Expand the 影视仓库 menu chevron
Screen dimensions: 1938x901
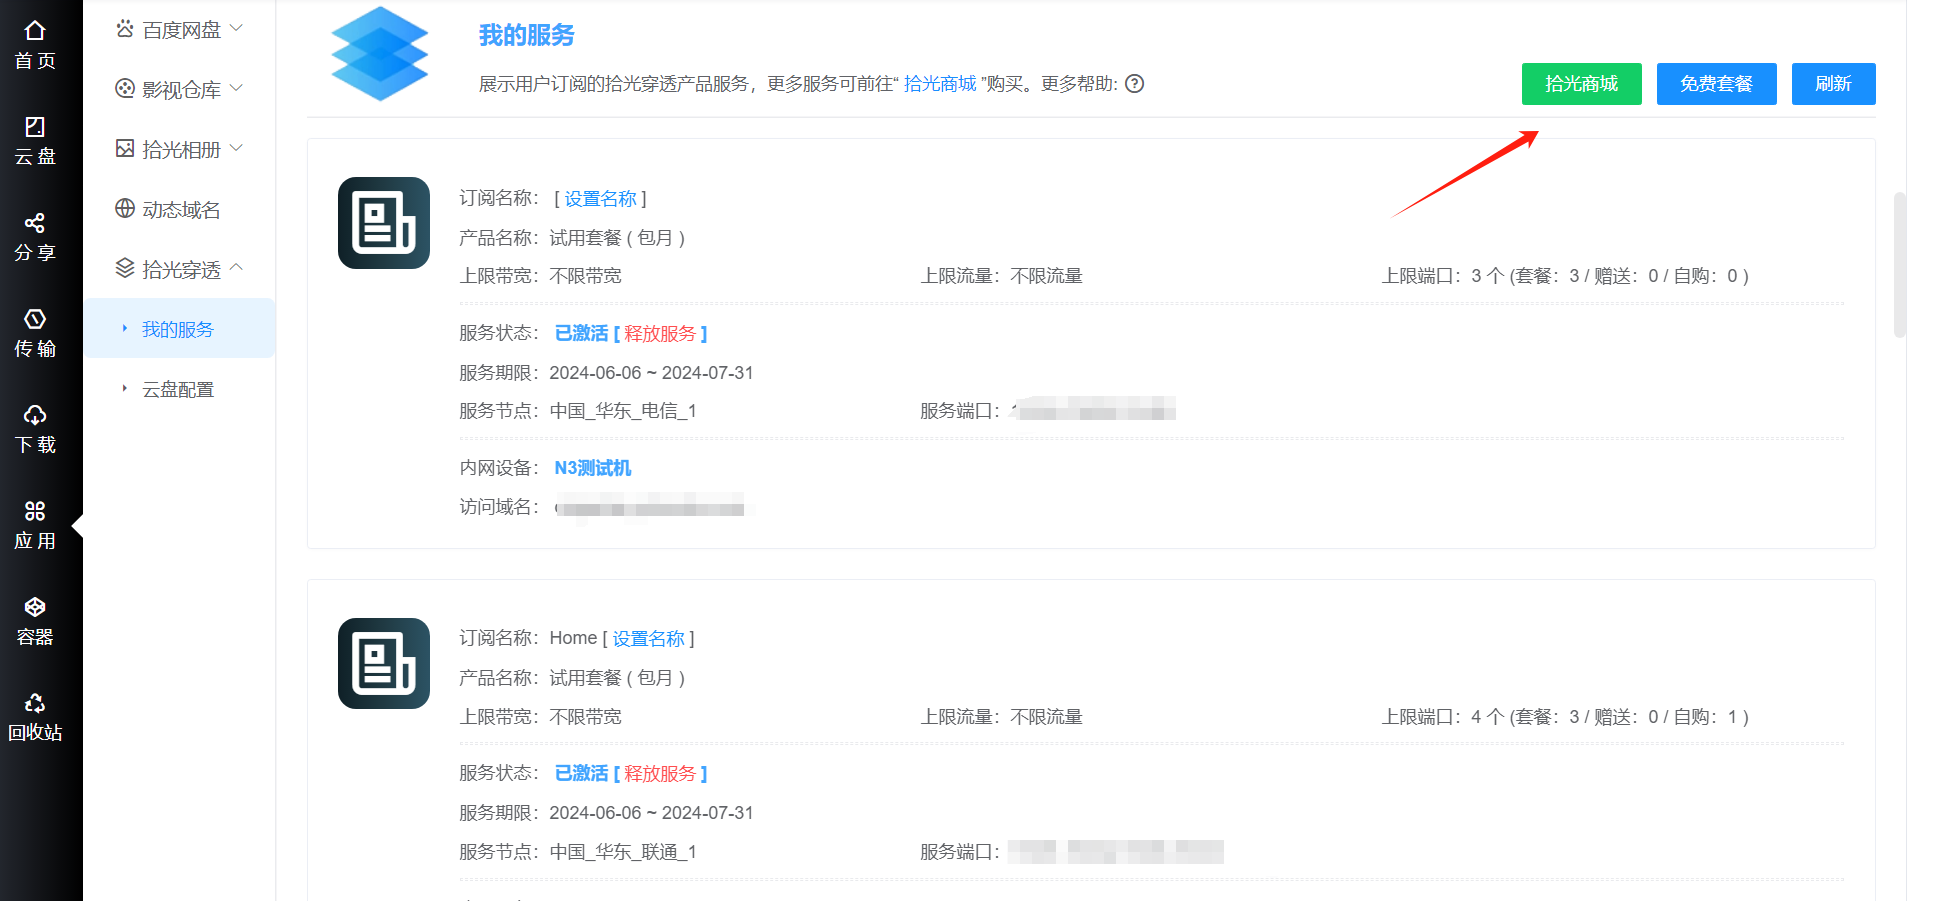click(237, 88)
